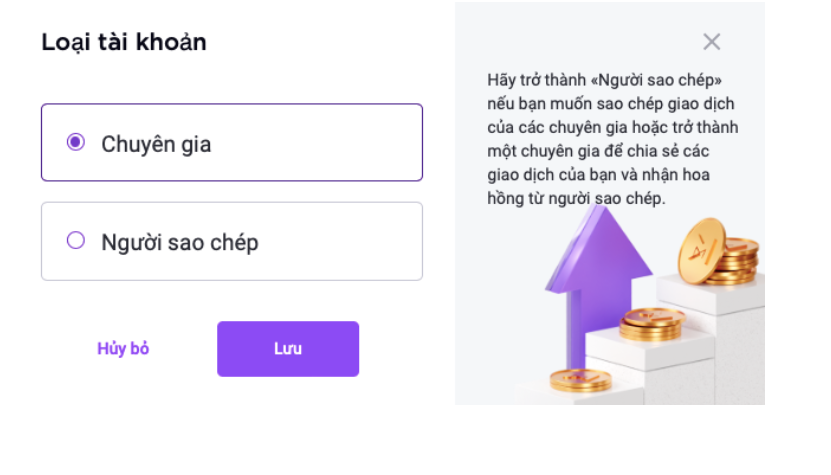Click the gold coin stack on the middle step
Screen dimensions: 831x475
pos(651,324)
